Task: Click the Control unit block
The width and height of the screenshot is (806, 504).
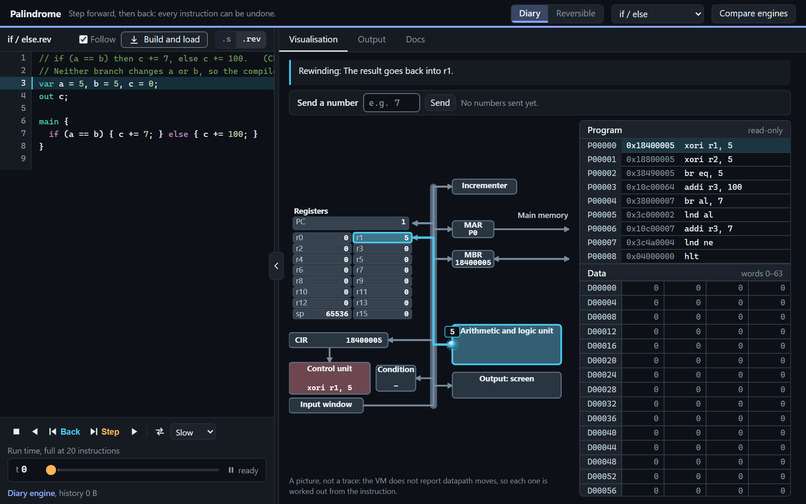Action: coord(329,378)
